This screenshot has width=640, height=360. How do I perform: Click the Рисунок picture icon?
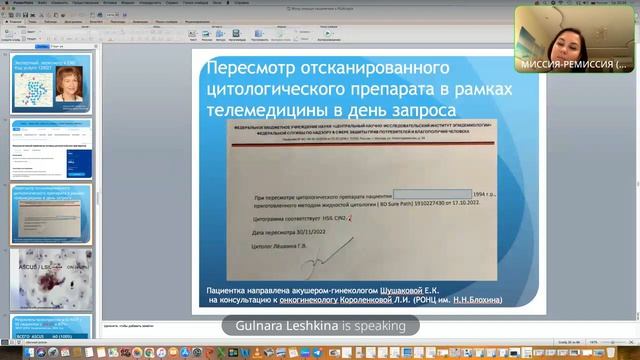[207, 35]
